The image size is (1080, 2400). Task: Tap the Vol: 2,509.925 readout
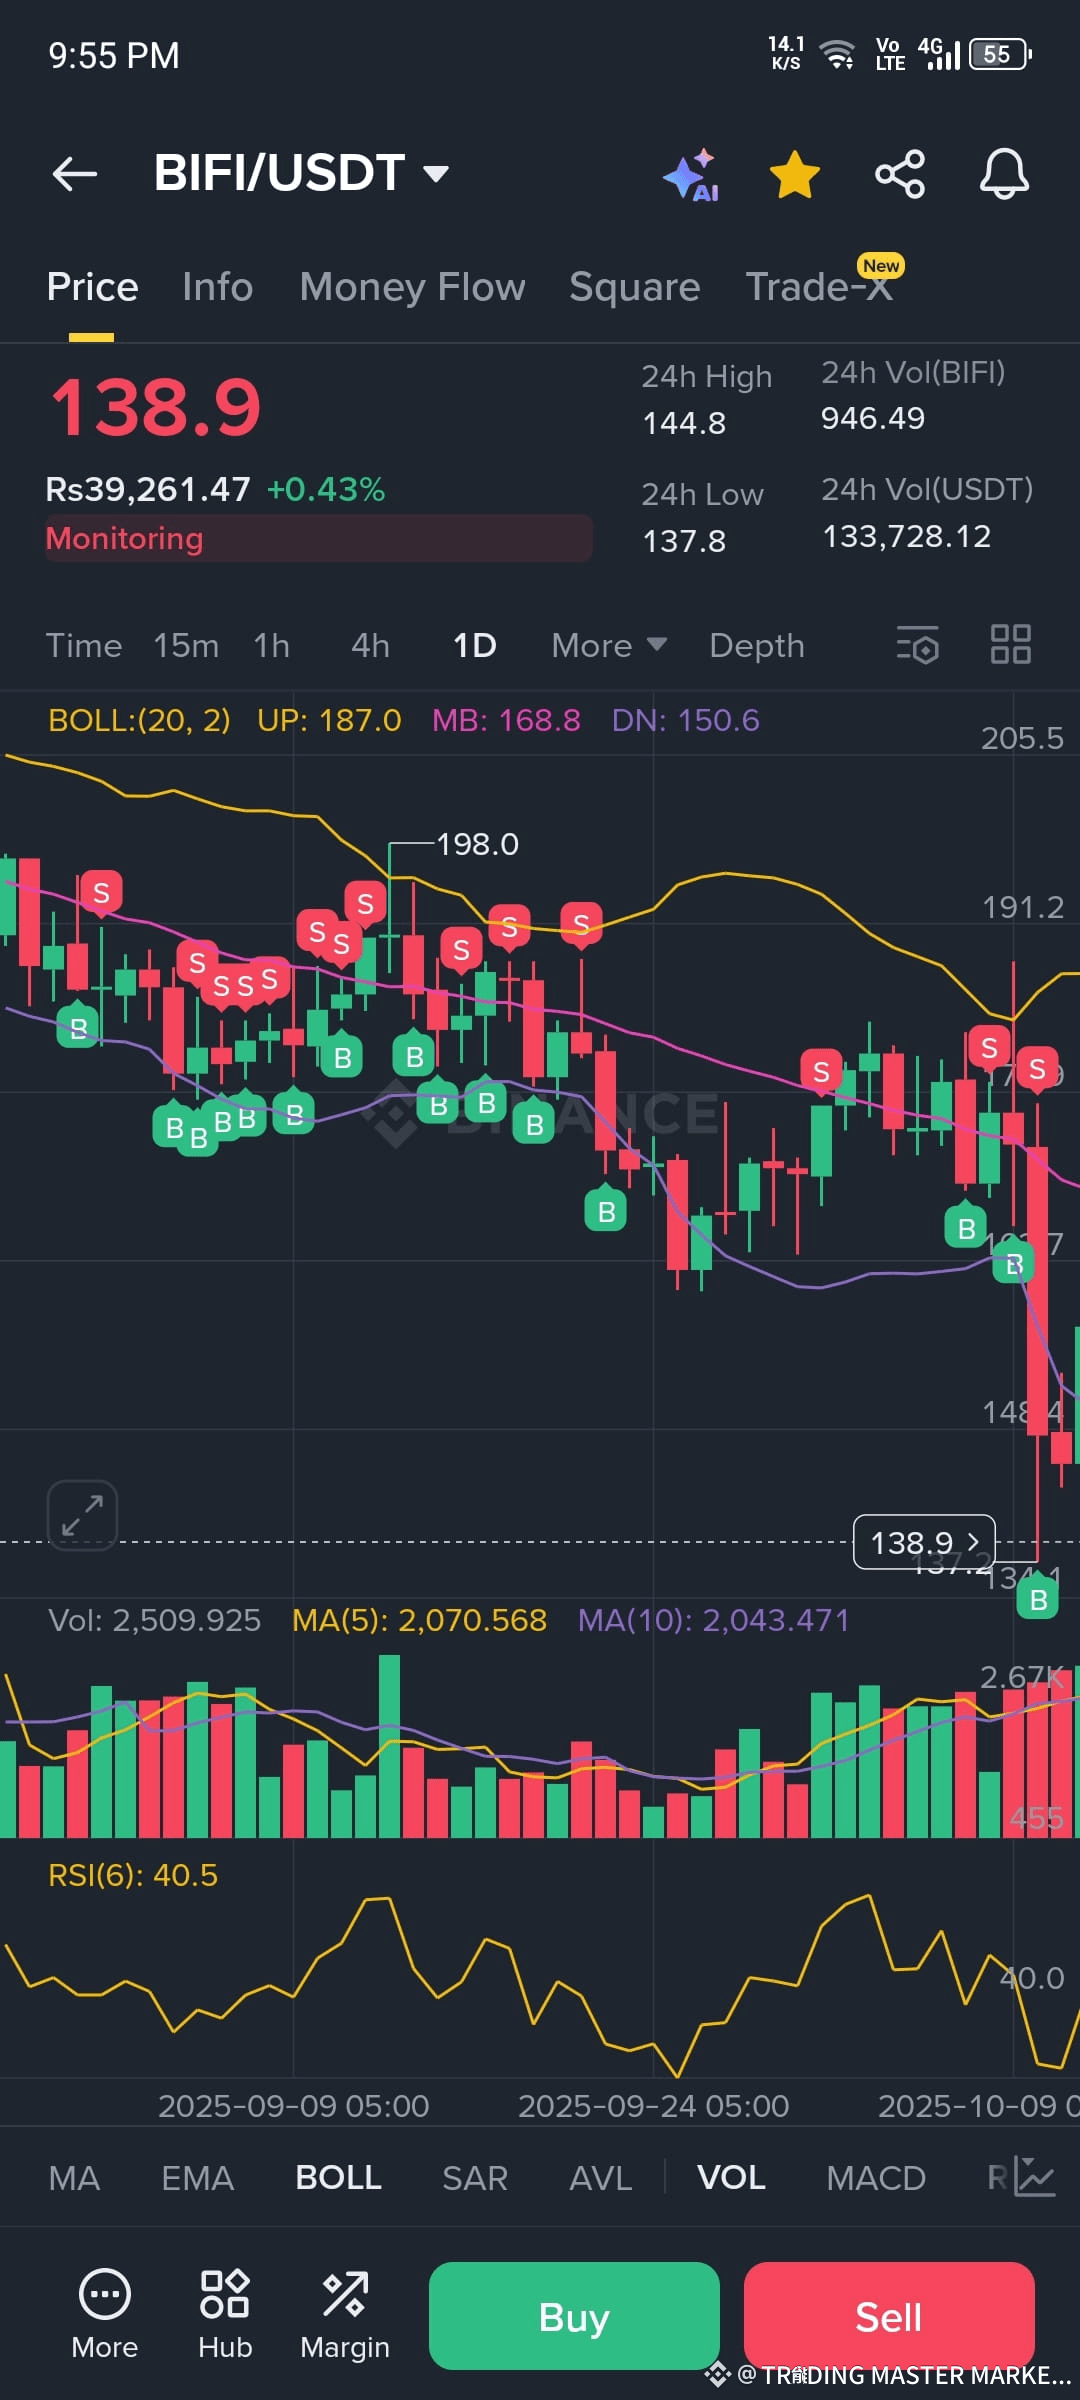(x=155, y=1620)
